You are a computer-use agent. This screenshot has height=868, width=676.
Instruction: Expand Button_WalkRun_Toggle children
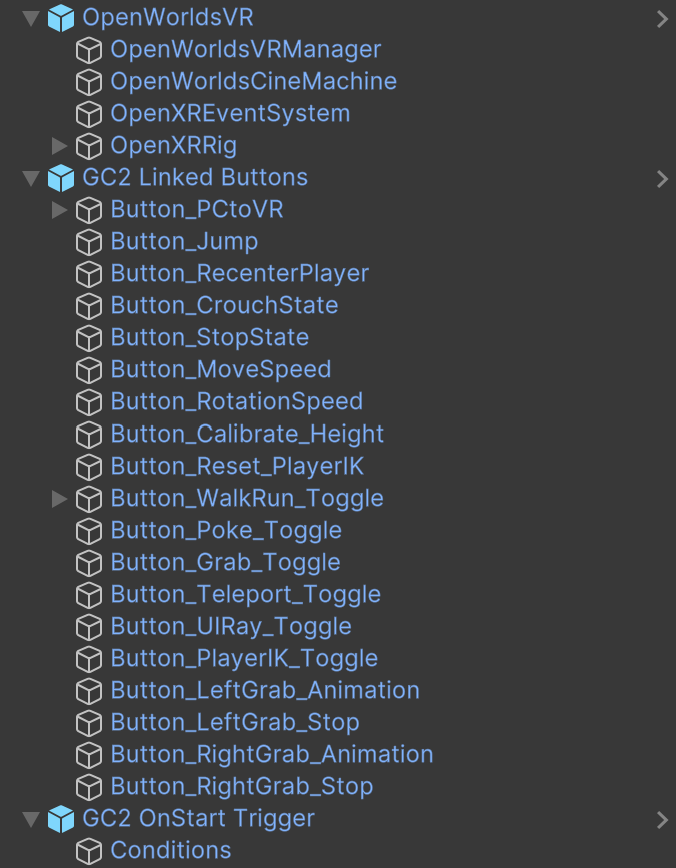click(x=59, y=498)
